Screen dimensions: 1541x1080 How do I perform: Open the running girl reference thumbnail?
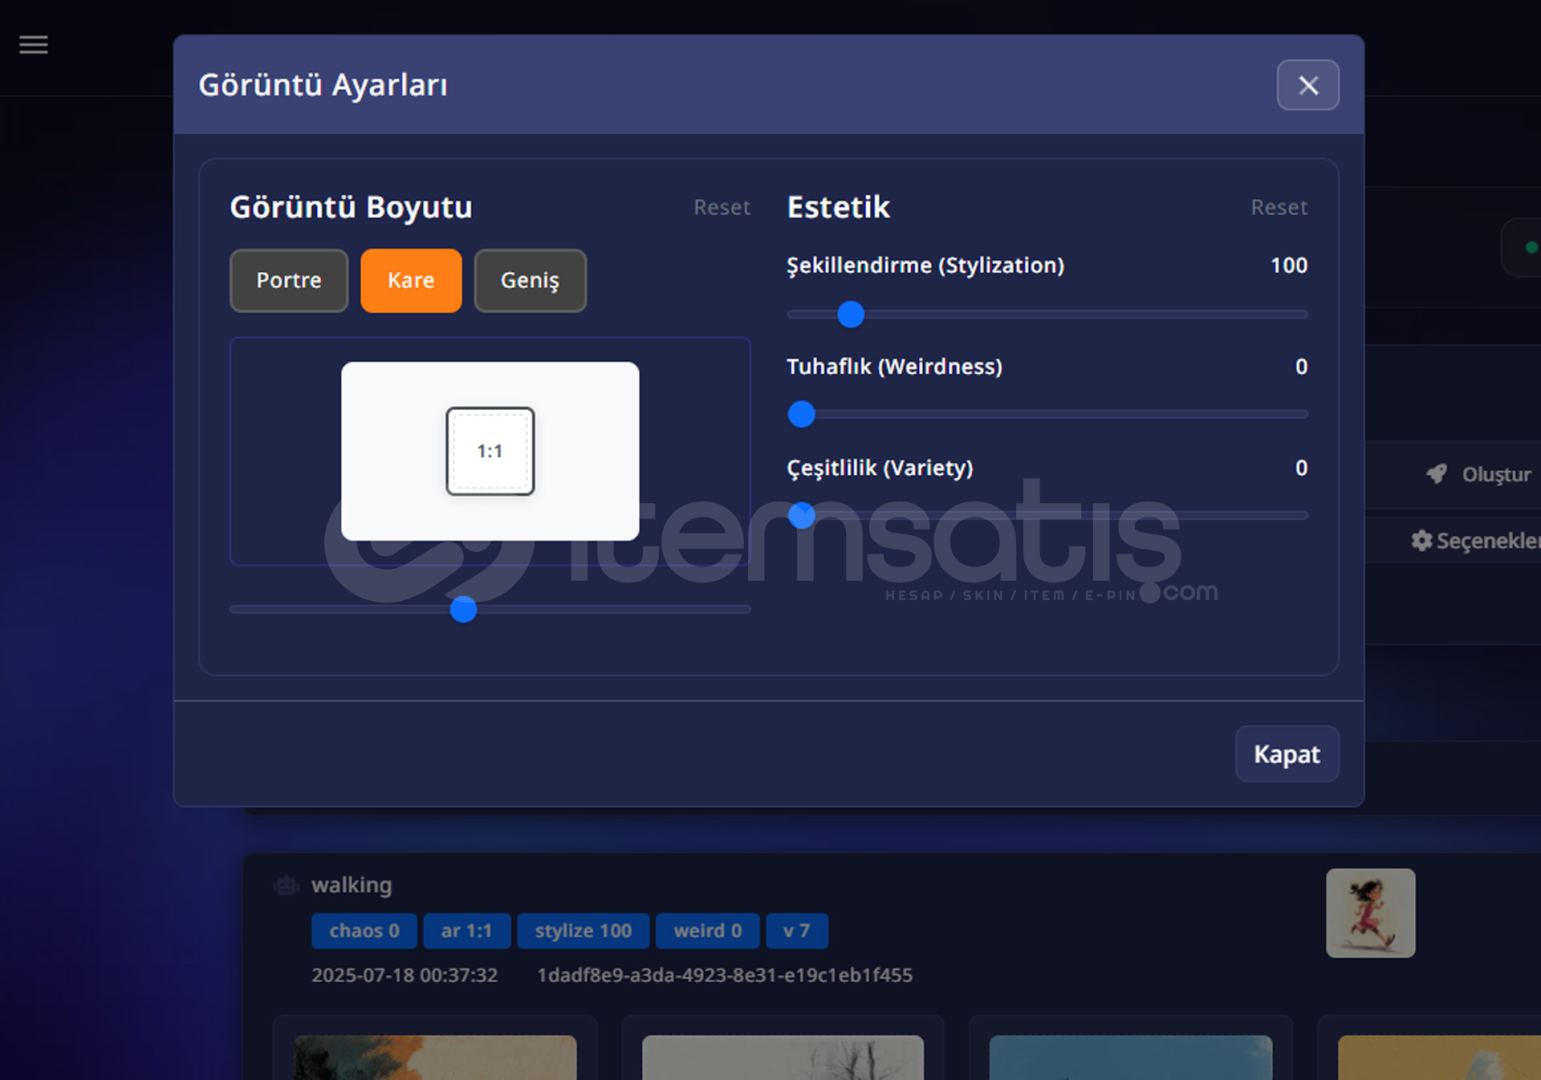[1371, 913]
